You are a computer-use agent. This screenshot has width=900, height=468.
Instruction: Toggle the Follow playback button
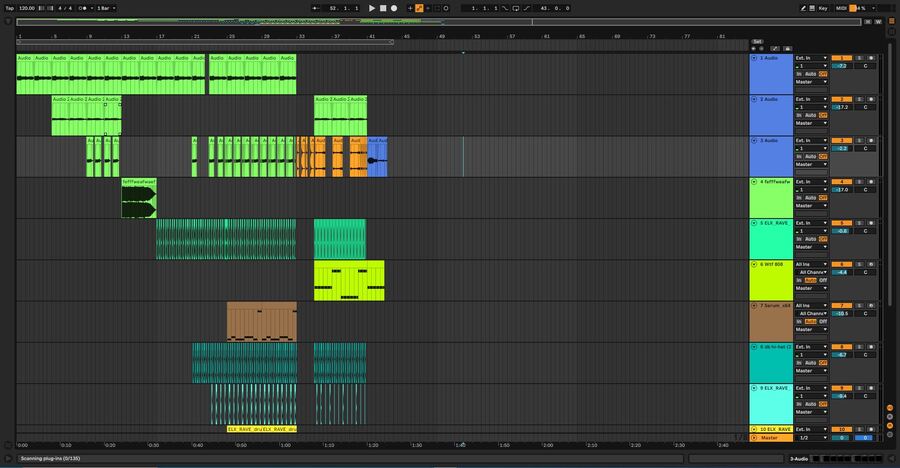pyautogui.click(x=316, y=8)
